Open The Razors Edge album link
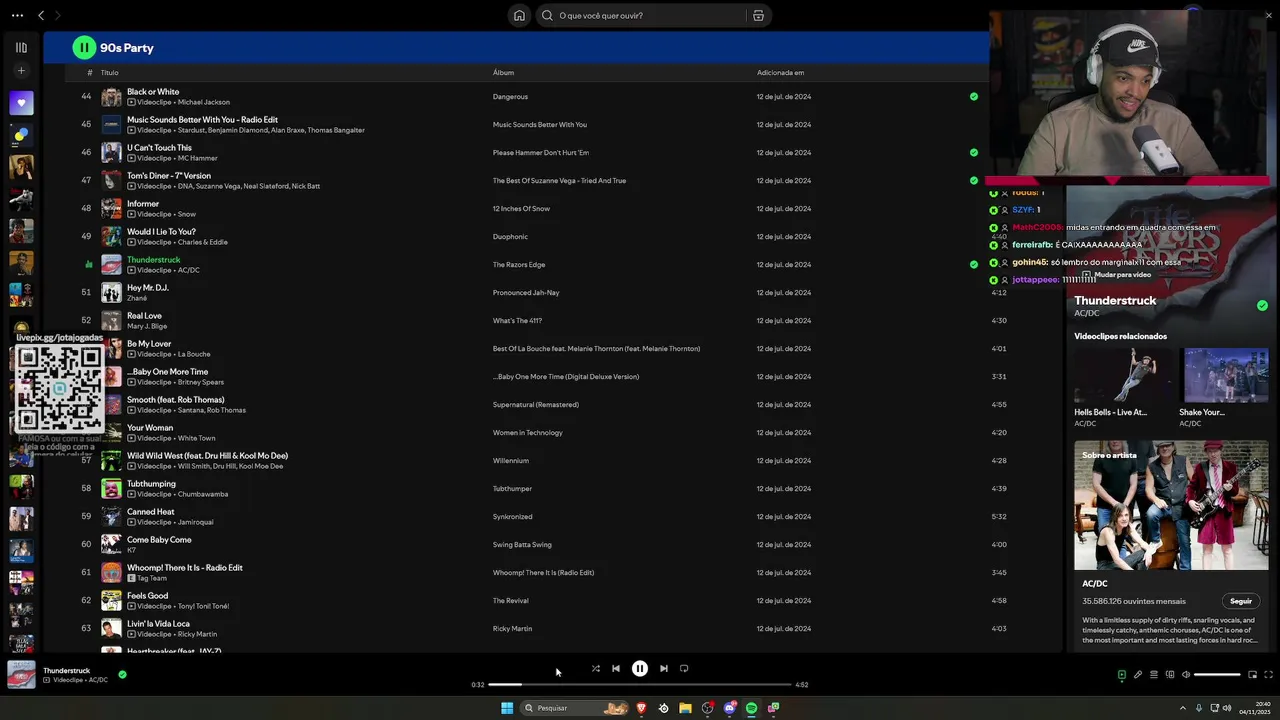Image resolution: width=1280 pixels, height=720 pixels. [519, 265]
